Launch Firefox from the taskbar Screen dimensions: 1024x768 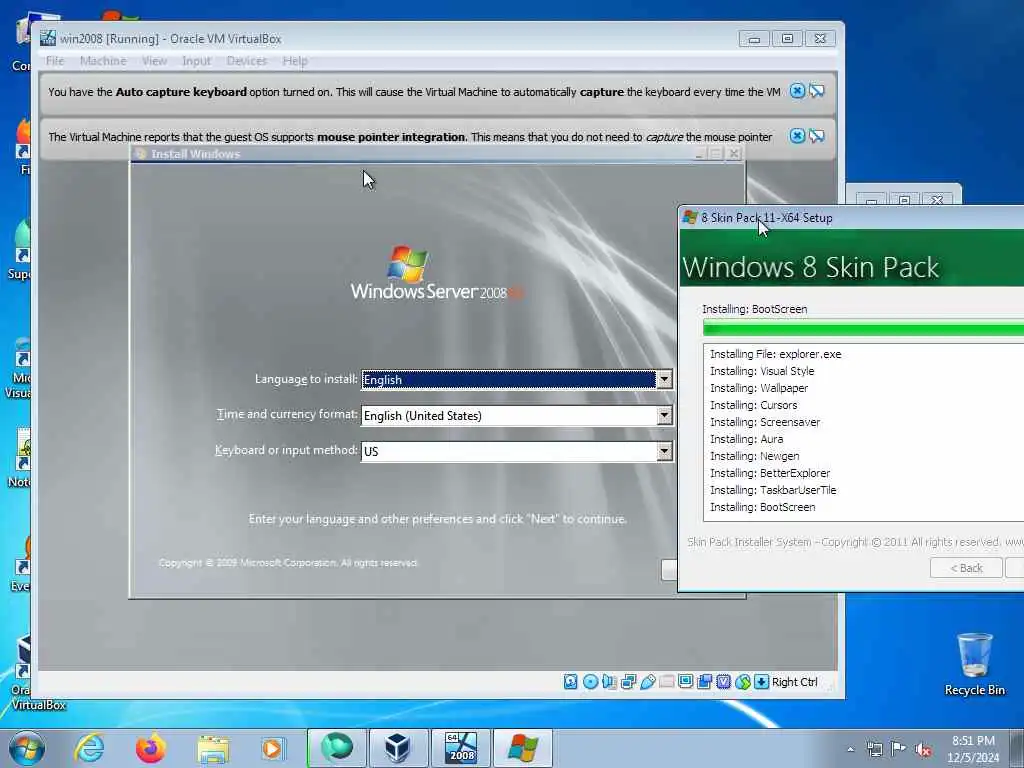pyautogui.click(x=150, y=748)
